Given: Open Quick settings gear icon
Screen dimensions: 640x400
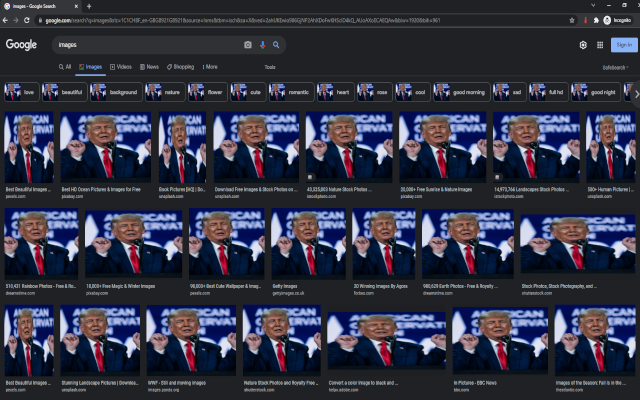Looking at the screenshot, I should tap(583, 45).
